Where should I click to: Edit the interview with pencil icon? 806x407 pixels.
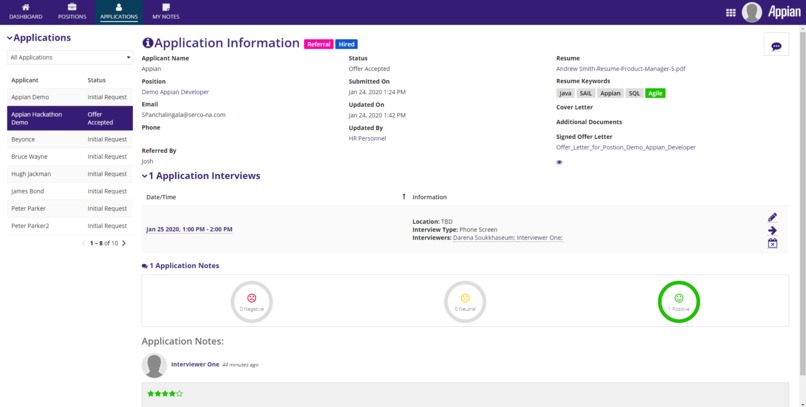tap(772, 217)
